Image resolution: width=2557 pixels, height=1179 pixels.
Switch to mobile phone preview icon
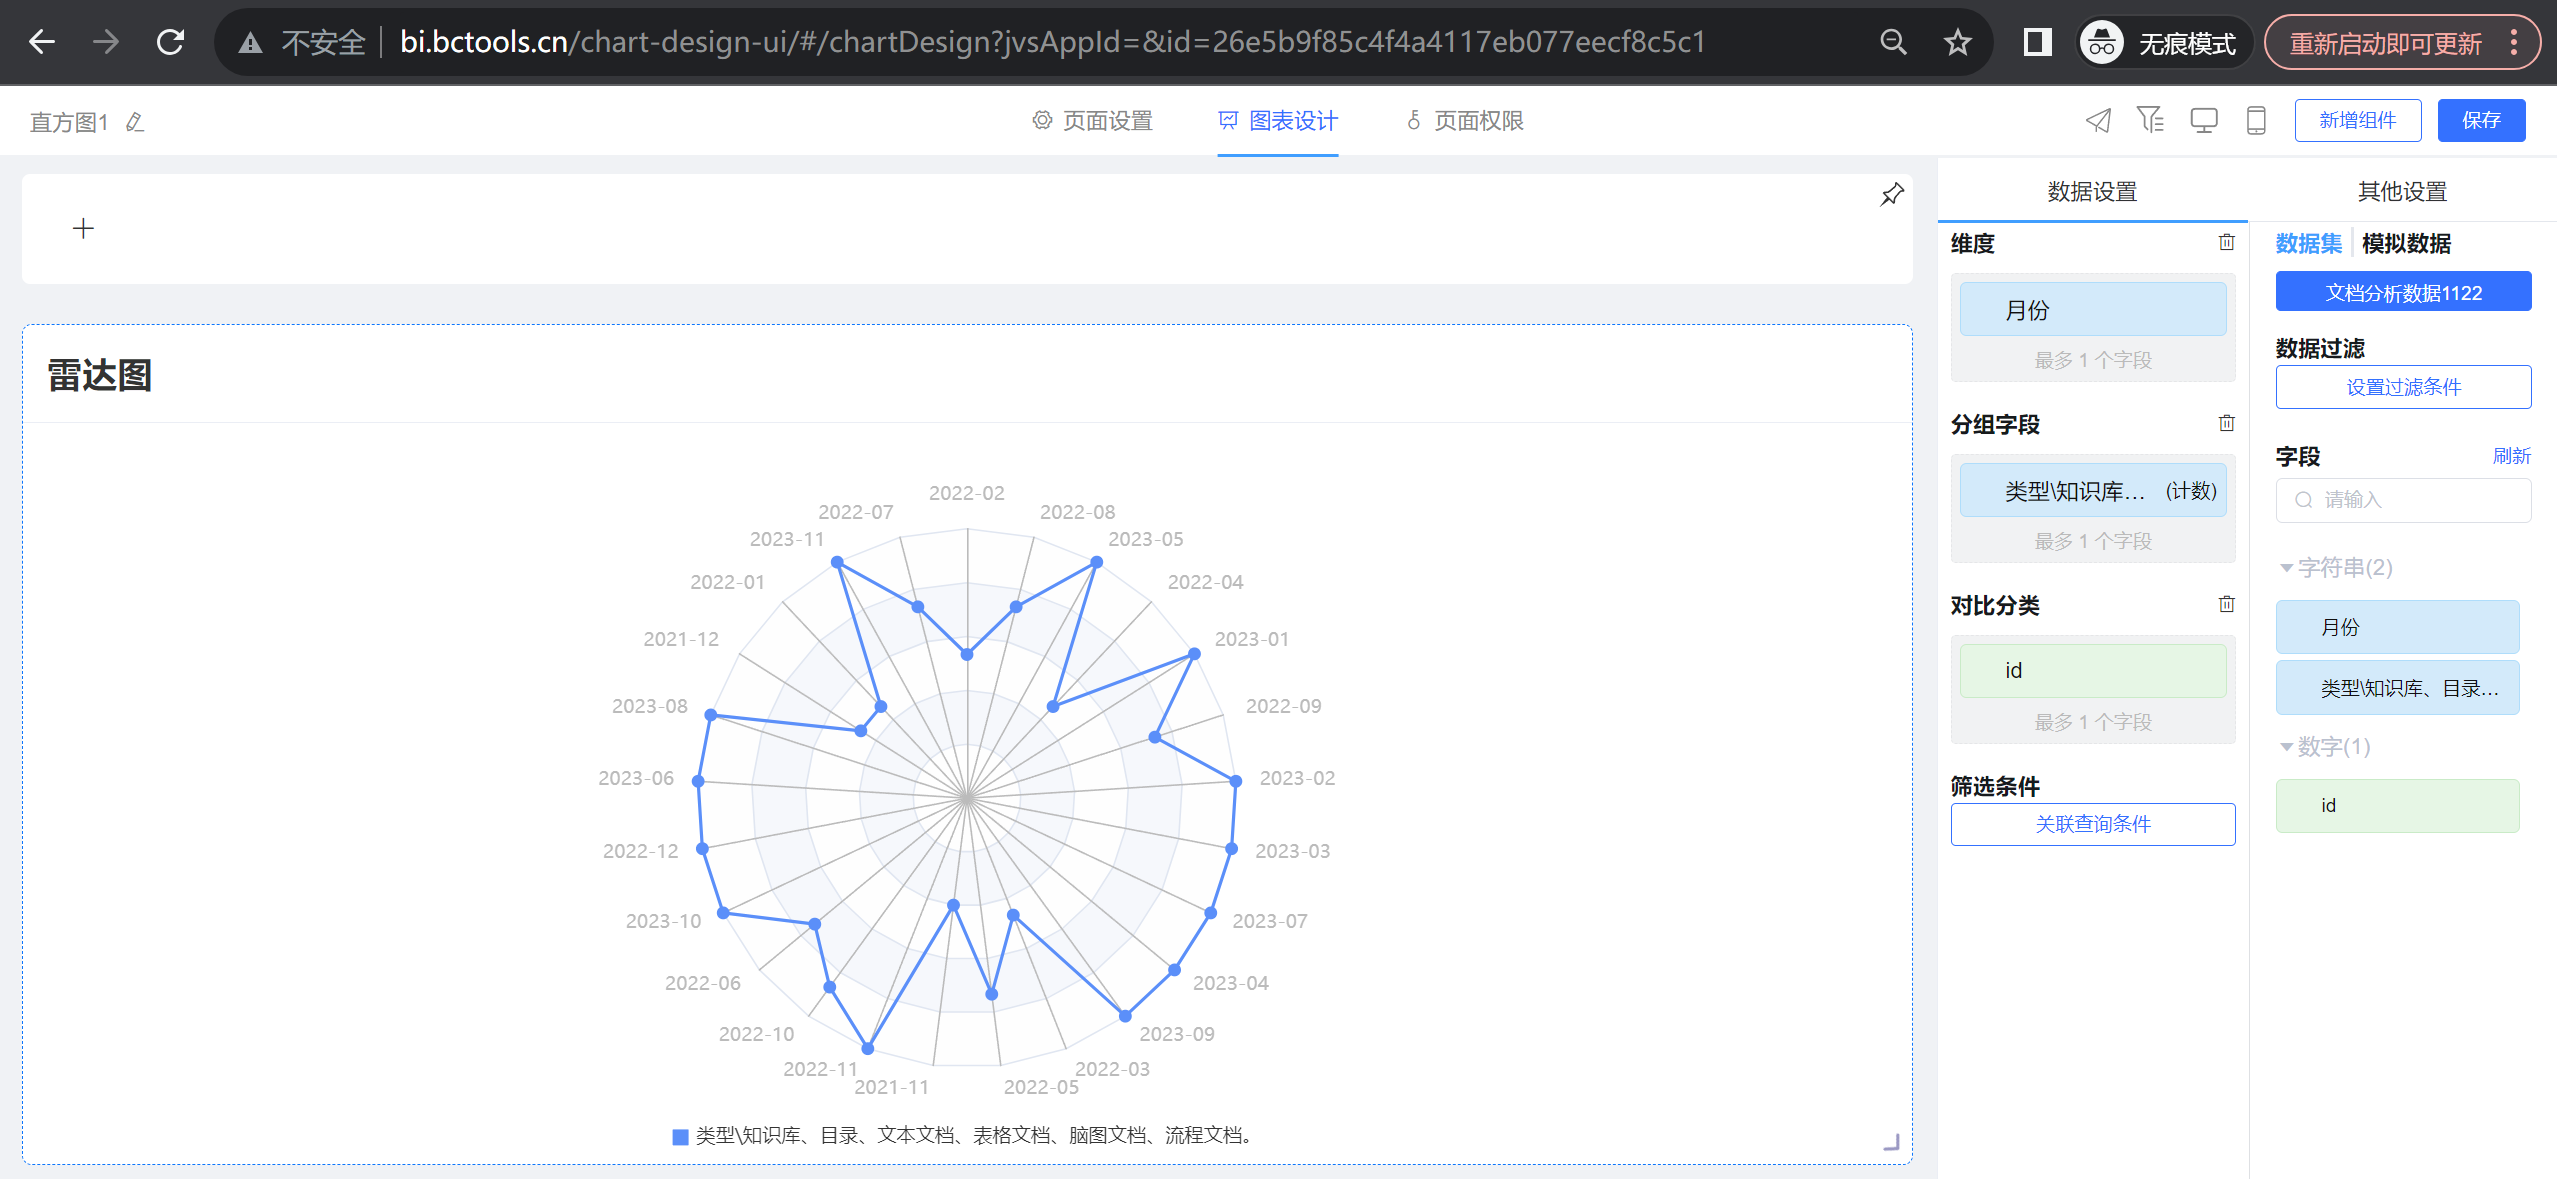(2255, 121)
